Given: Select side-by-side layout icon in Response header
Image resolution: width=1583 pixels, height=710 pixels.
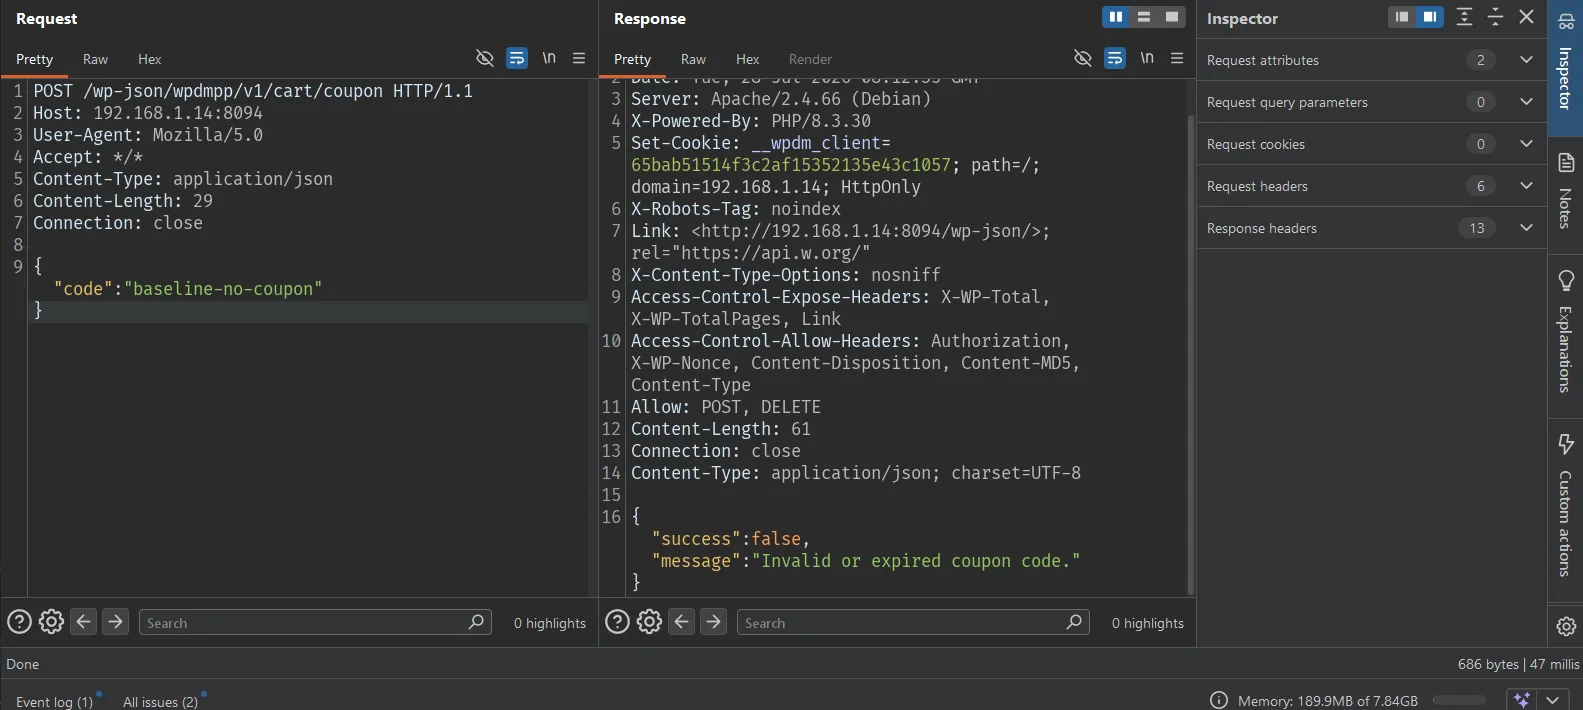Looking at the screenshot, I should click(1116, 17).
